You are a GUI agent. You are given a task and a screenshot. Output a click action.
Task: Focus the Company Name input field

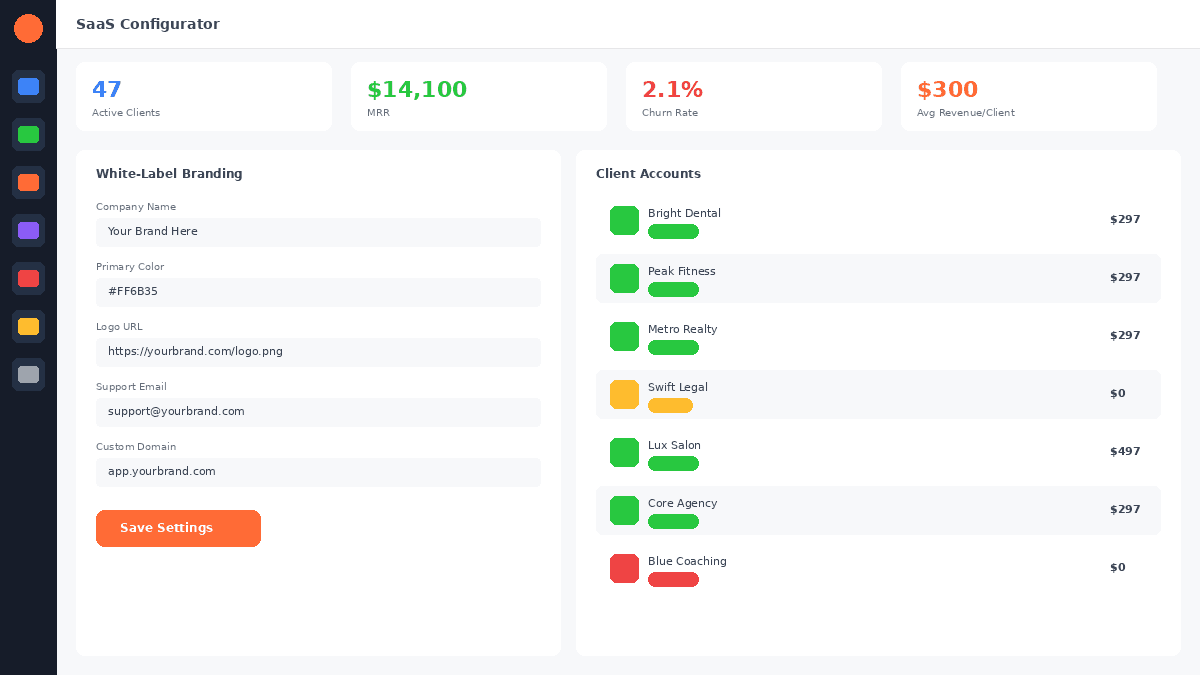(318, 232)
